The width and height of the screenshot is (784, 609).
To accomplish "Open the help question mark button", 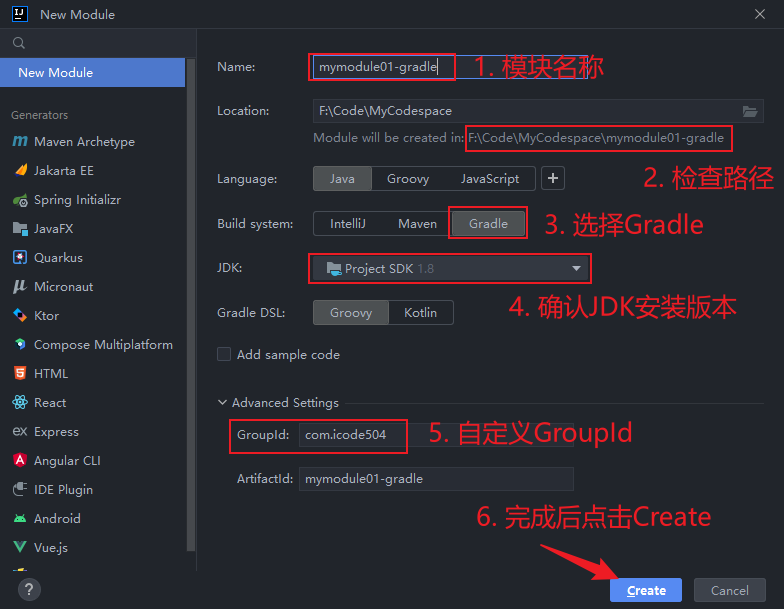I will point(29,589).
